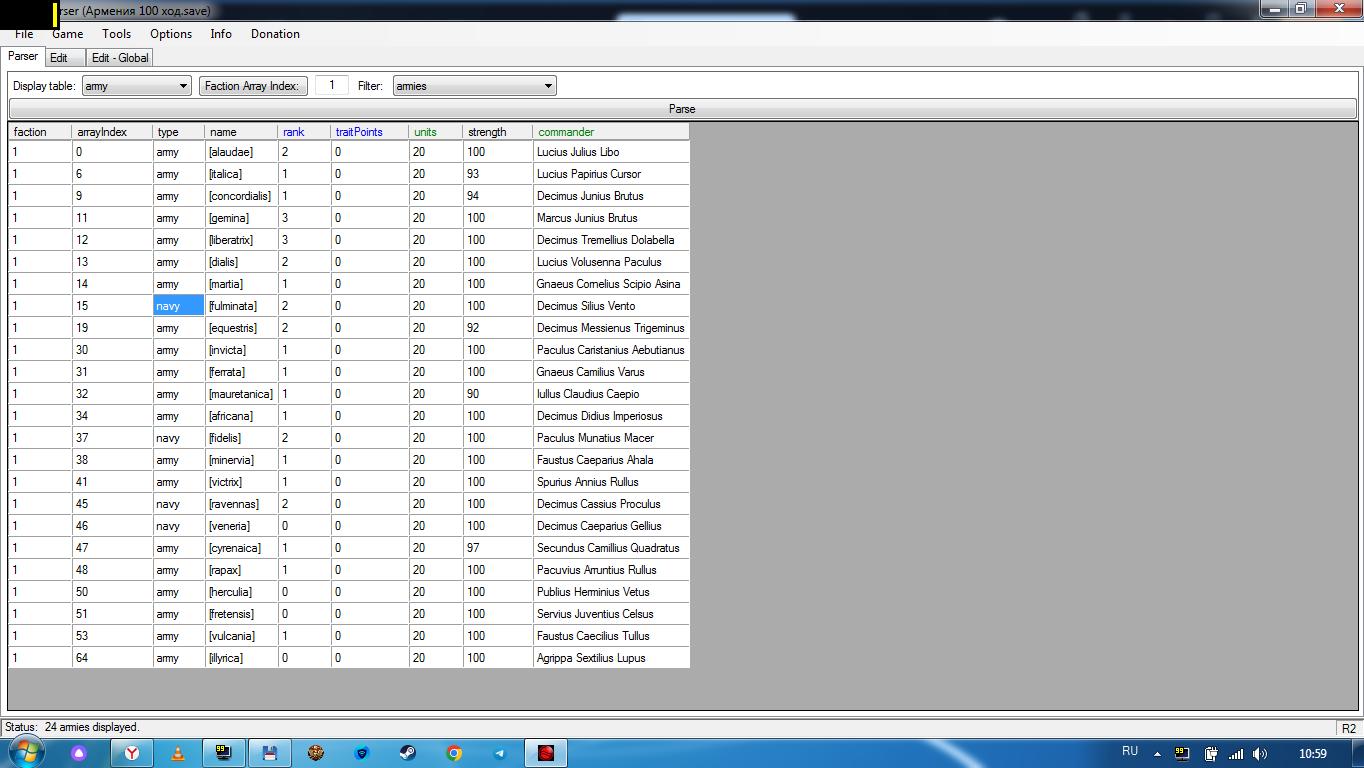The width and height of the screenshot is (1364, 768).
Task: Open the File menu
Action: (x=24, y=34)
